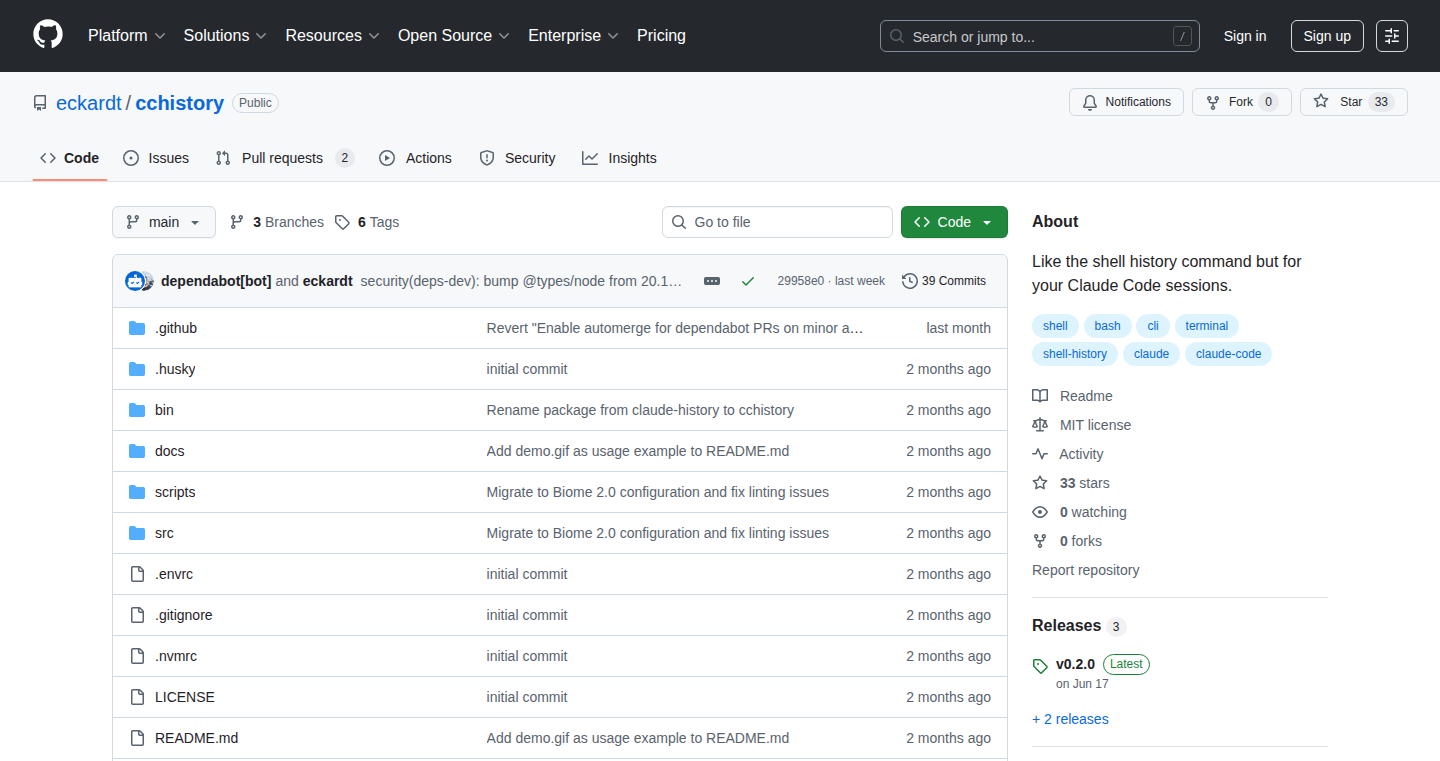The image size is (1440, 761).
Task: Open the accessibility settings icon in the header
Action: (x=1391, y=36)
